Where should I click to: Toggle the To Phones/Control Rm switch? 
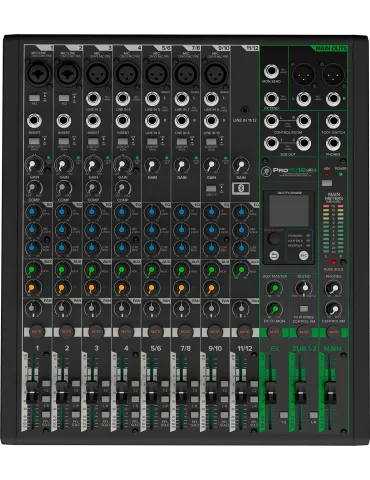pyautogui.click(x=304, y=309)
